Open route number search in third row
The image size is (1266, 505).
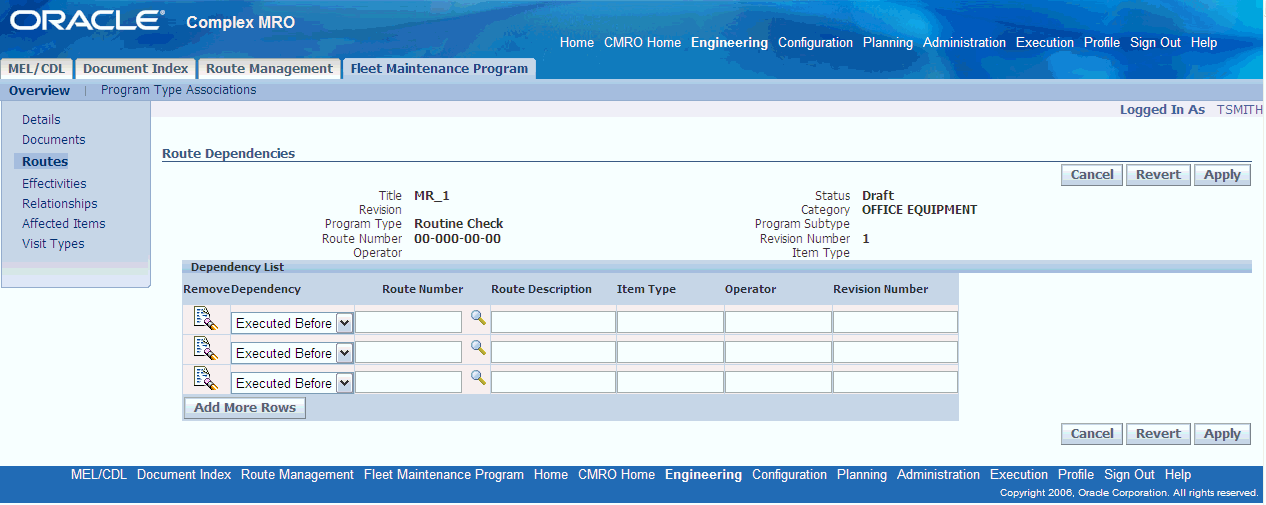tap(478, 378)
